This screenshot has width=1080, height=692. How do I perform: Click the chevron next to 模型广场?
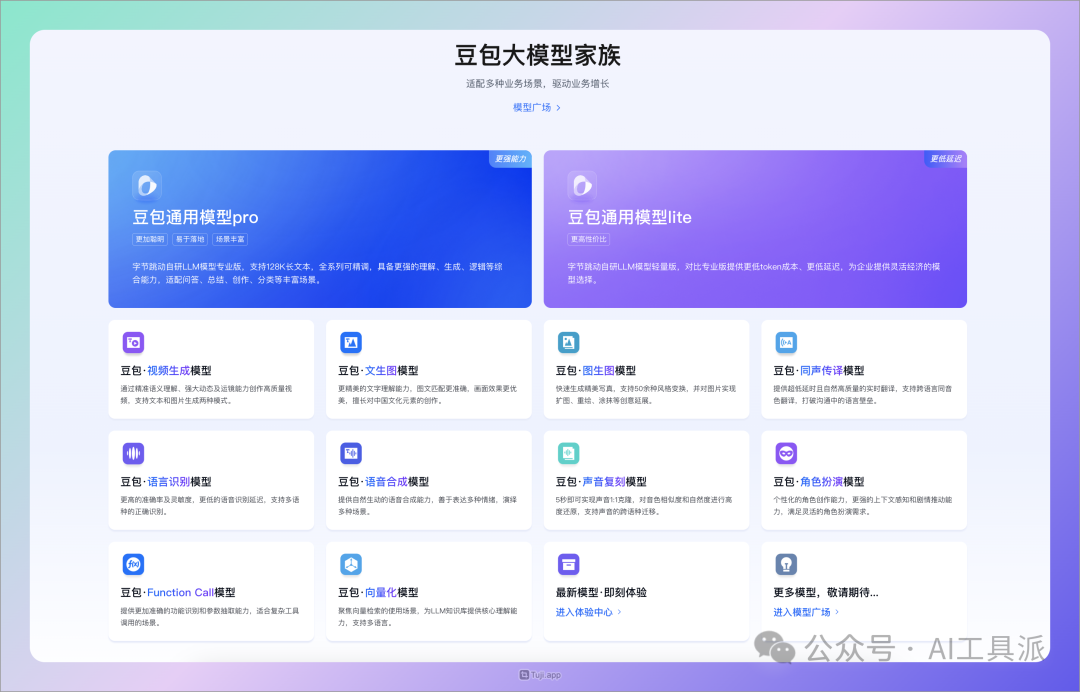click(x=558, y=108)
